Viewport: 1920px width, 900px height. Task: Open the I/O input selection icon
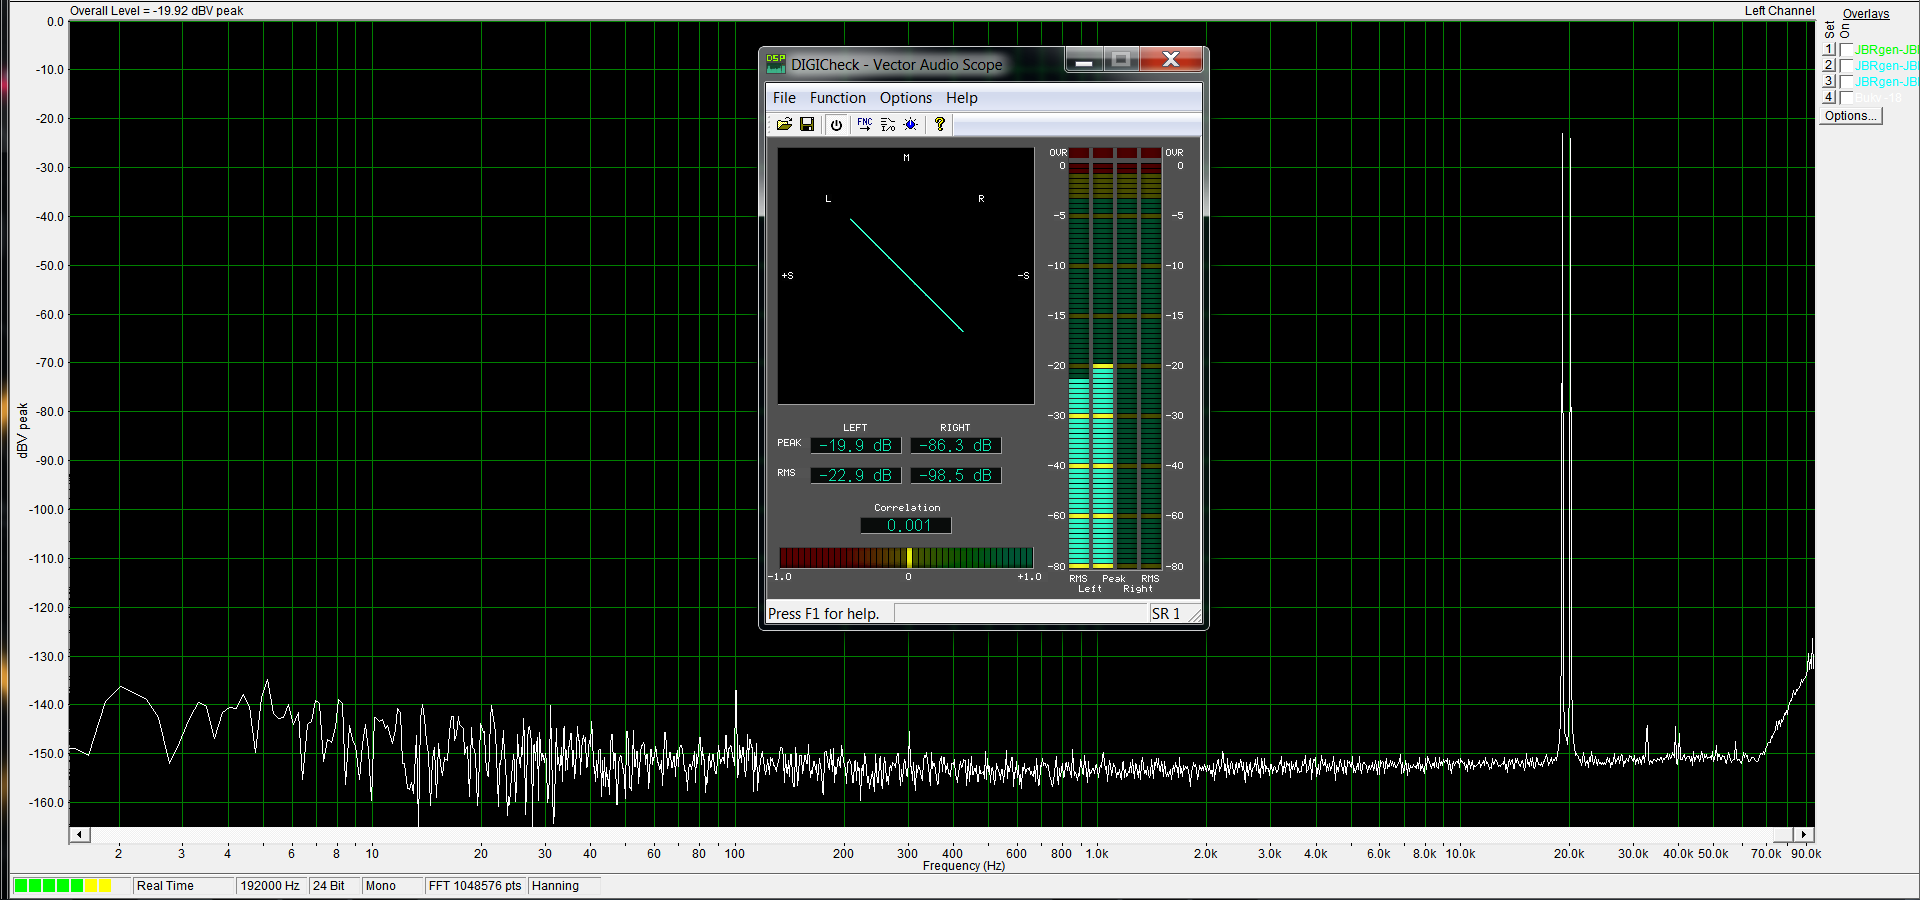(888, 124)
